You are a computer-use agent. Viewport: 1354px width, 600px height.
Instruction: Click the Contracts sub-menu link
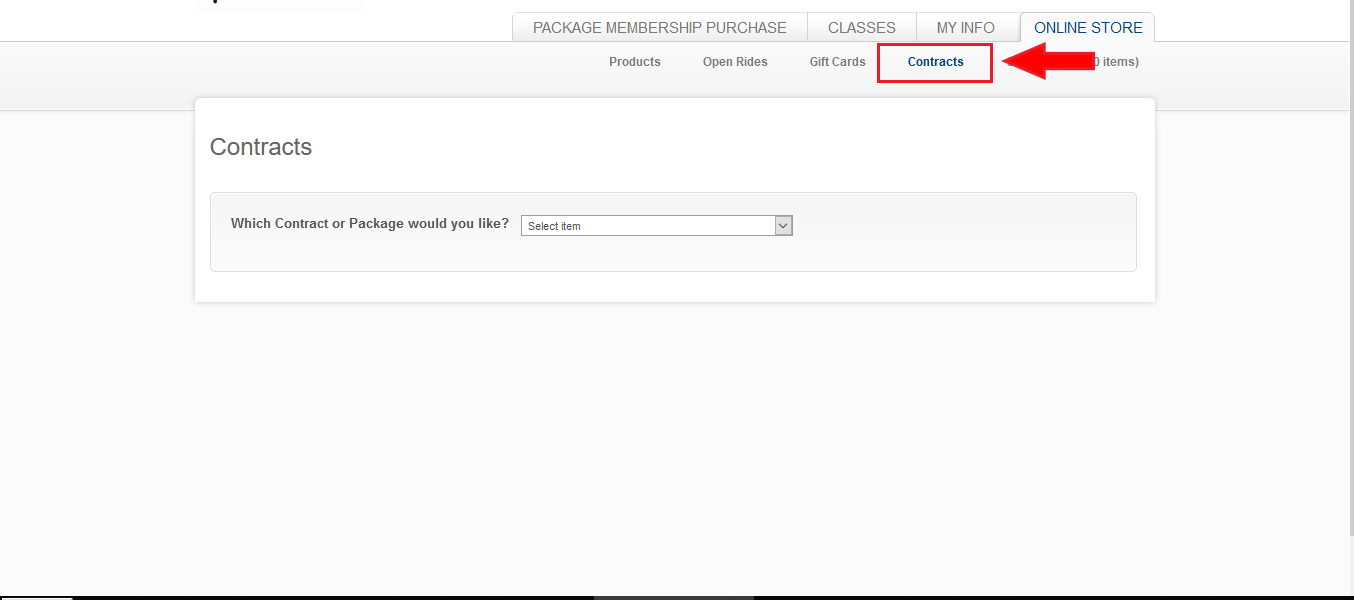click(935, 62)
